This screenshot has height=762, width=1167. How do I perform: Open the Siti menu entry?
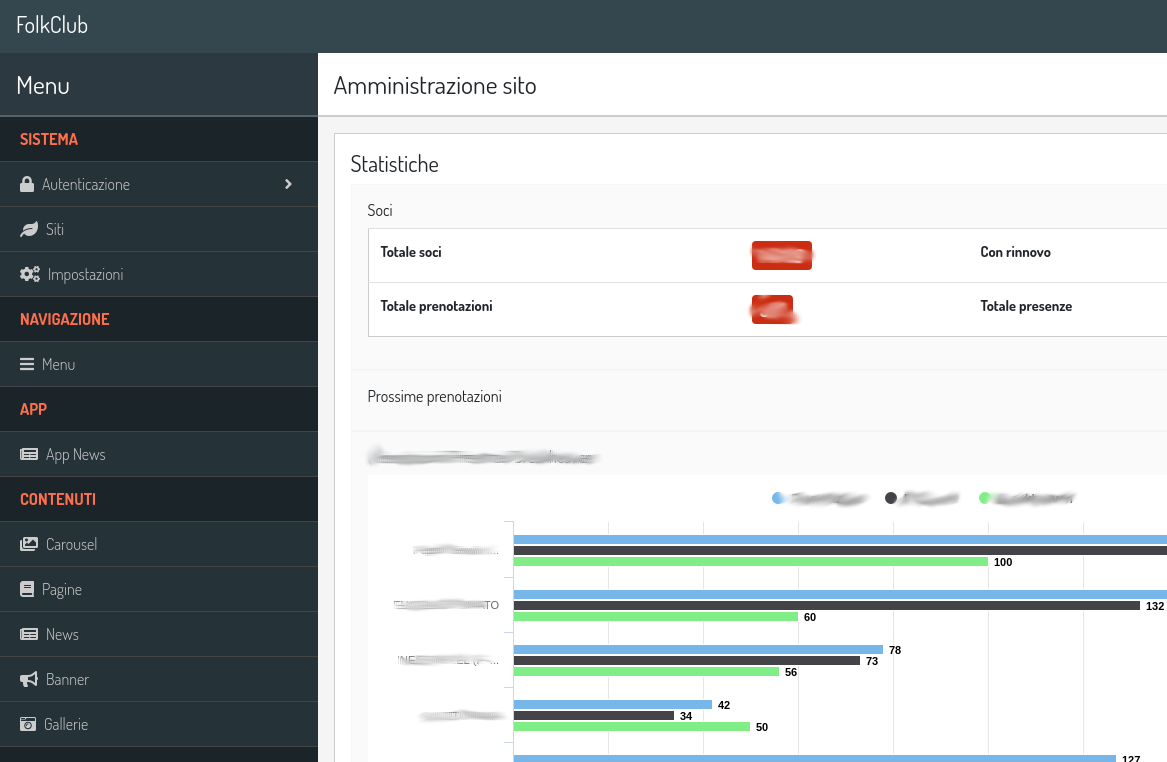click(x=55, y=230)
